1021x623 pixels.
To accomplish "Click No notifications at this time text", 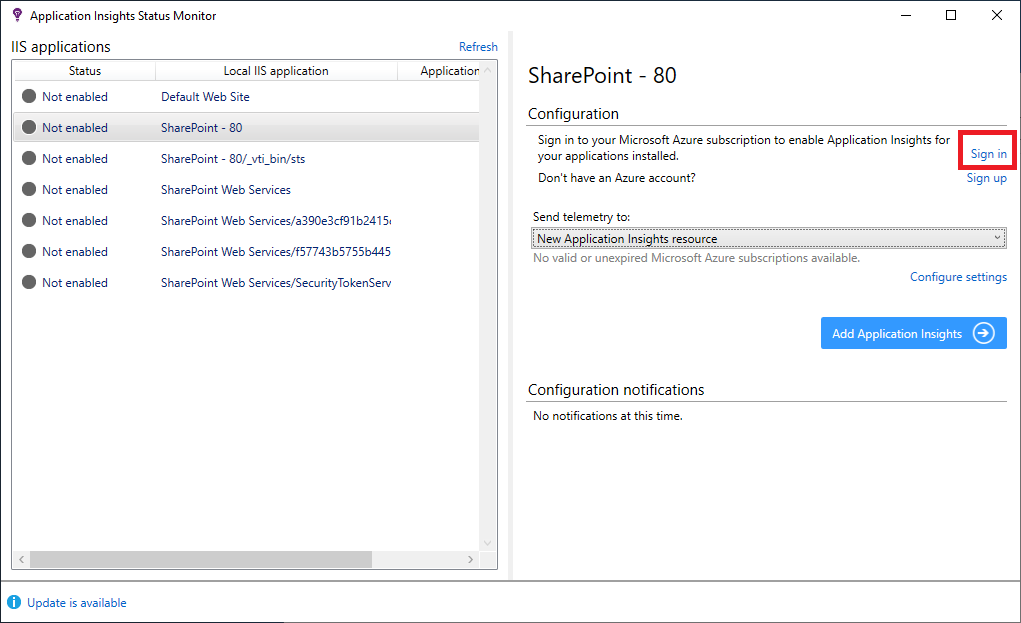I will click(608, 415).
